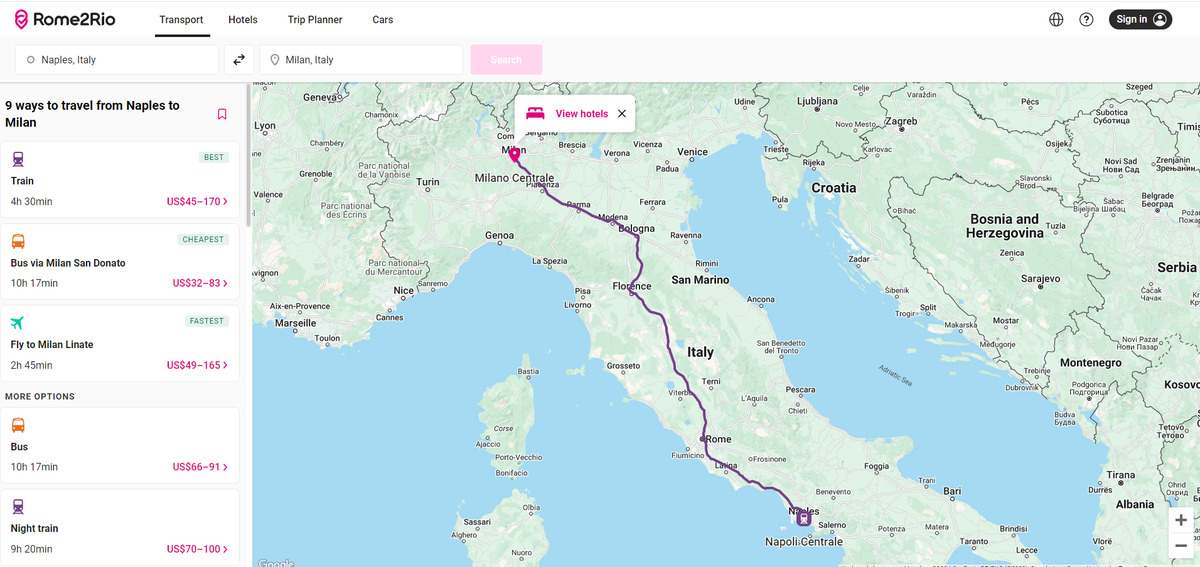Screen dimensions: 1200x567
Task: Click the Sign in button
Action: (1140, 19)
